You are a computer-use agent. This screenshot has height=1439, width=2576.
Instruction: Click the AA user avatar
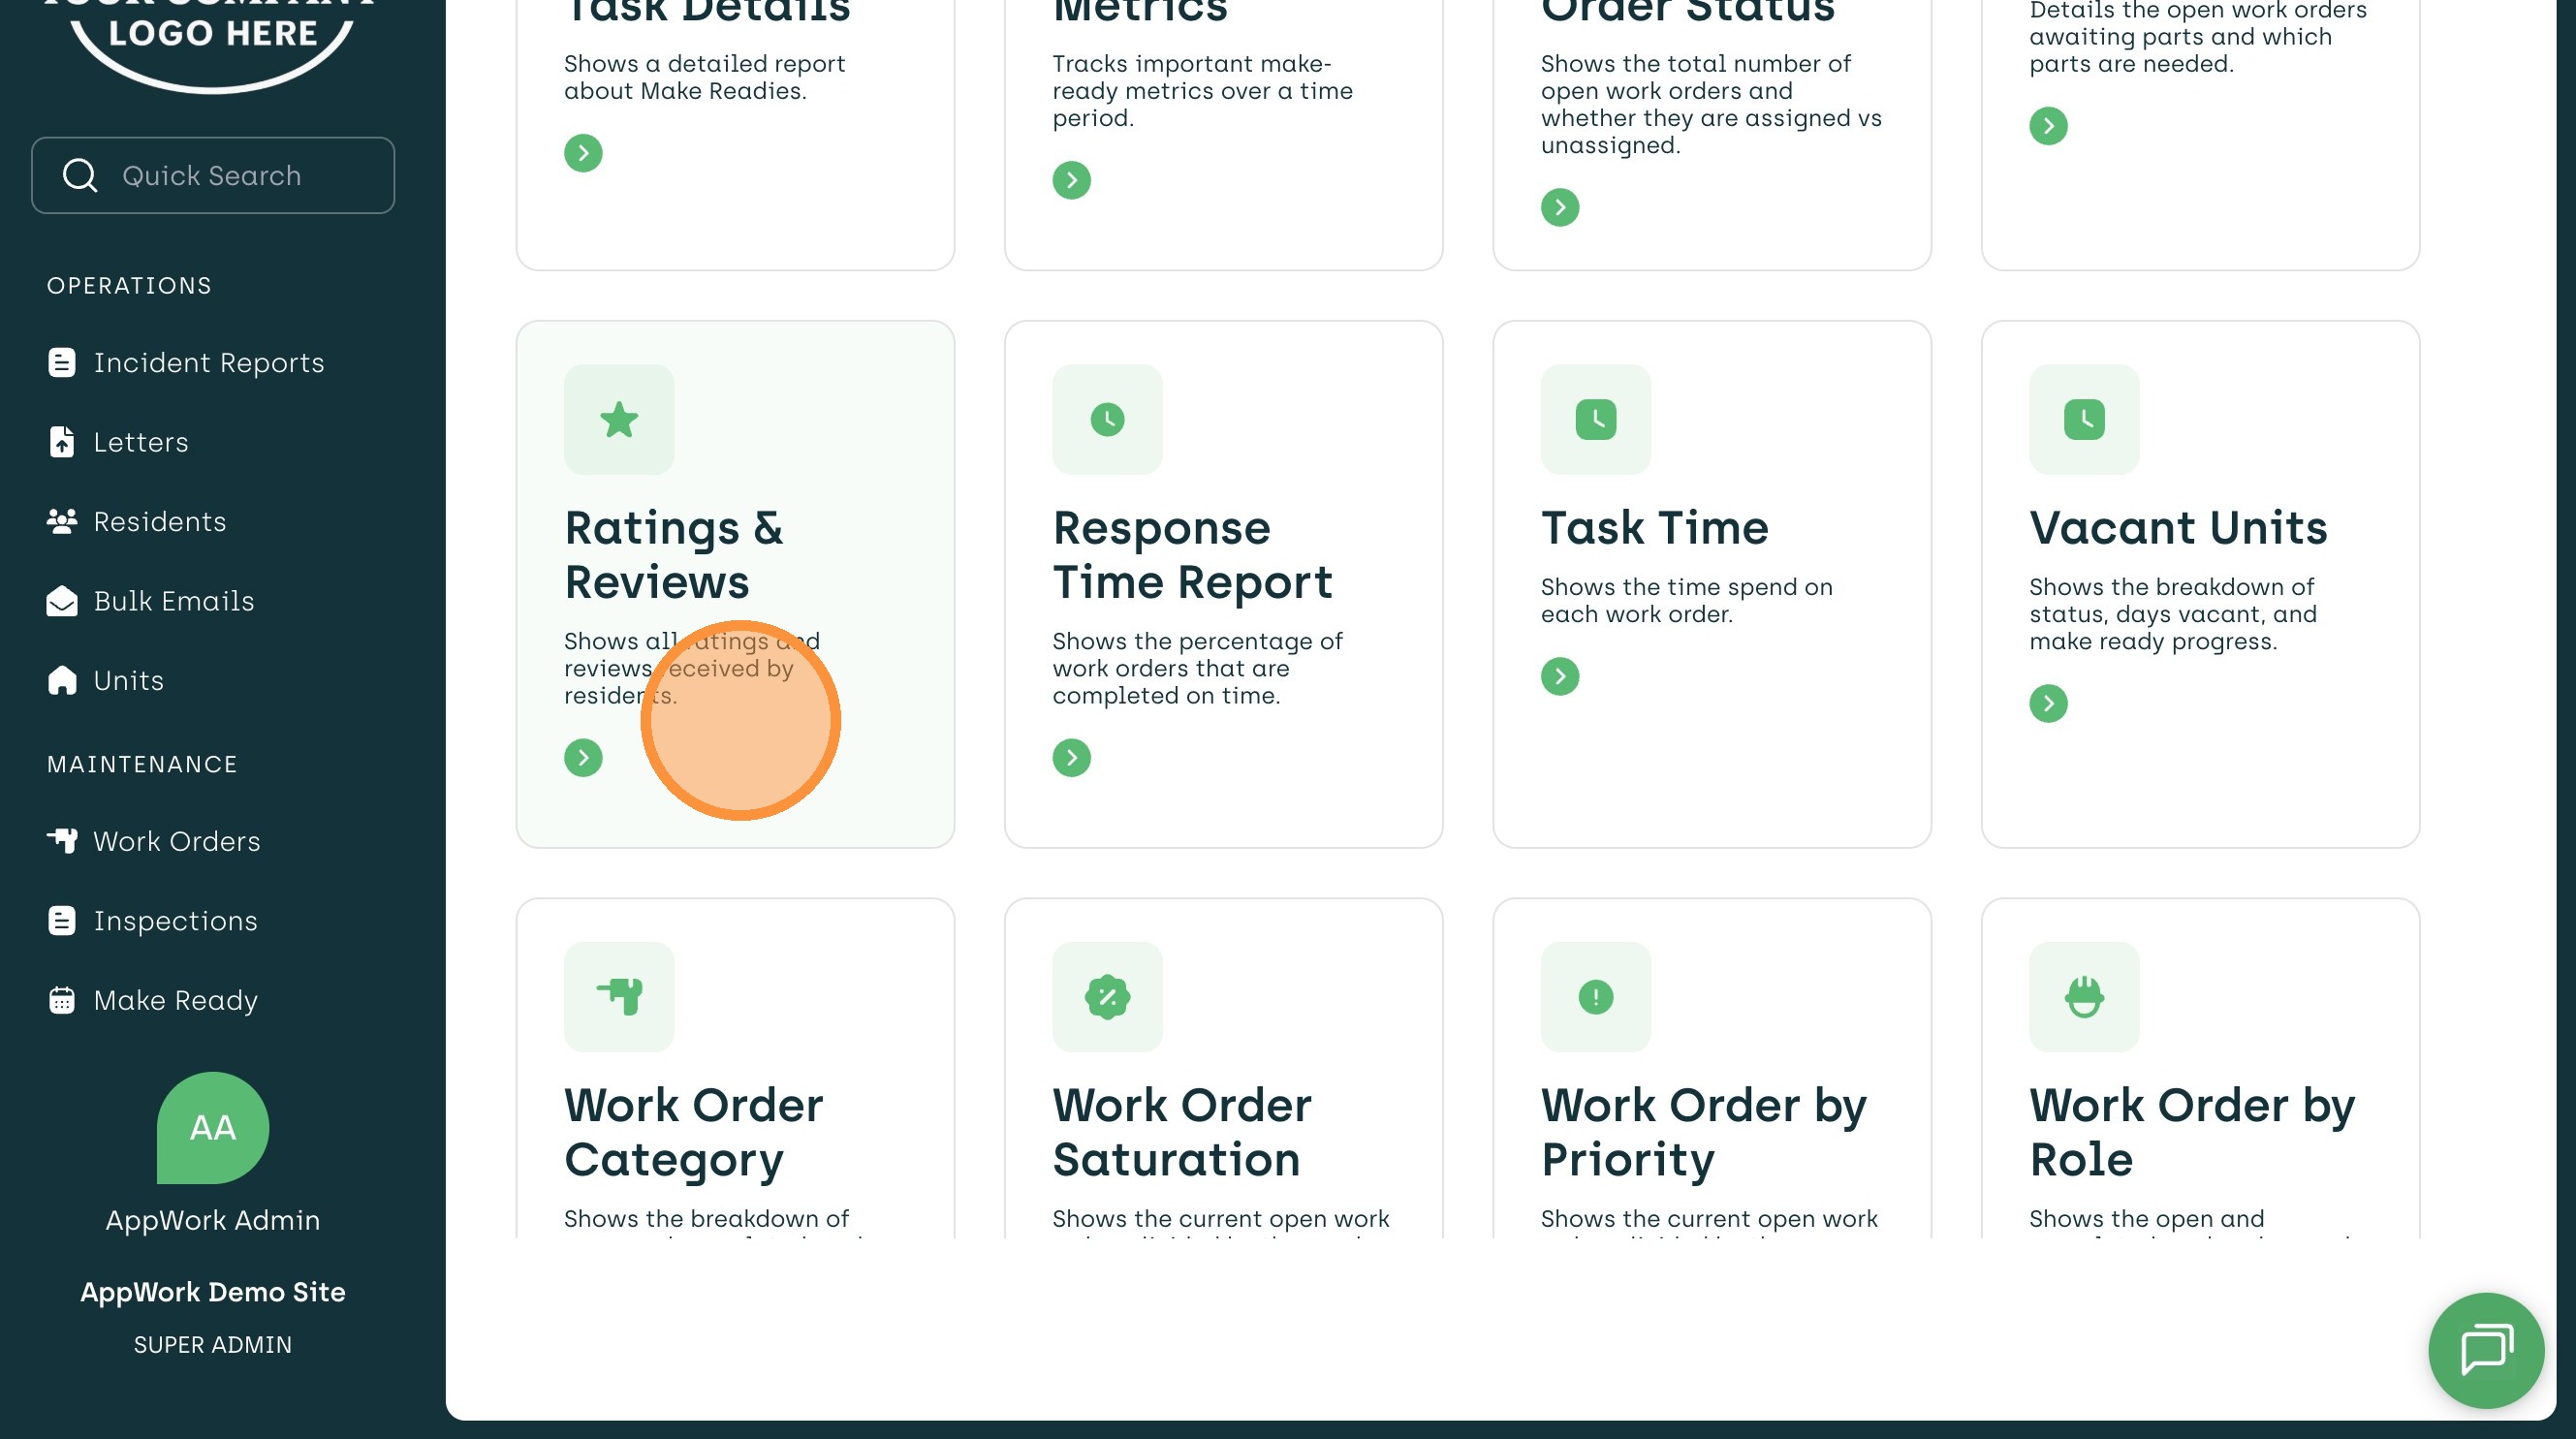(x=213, y=1128)
